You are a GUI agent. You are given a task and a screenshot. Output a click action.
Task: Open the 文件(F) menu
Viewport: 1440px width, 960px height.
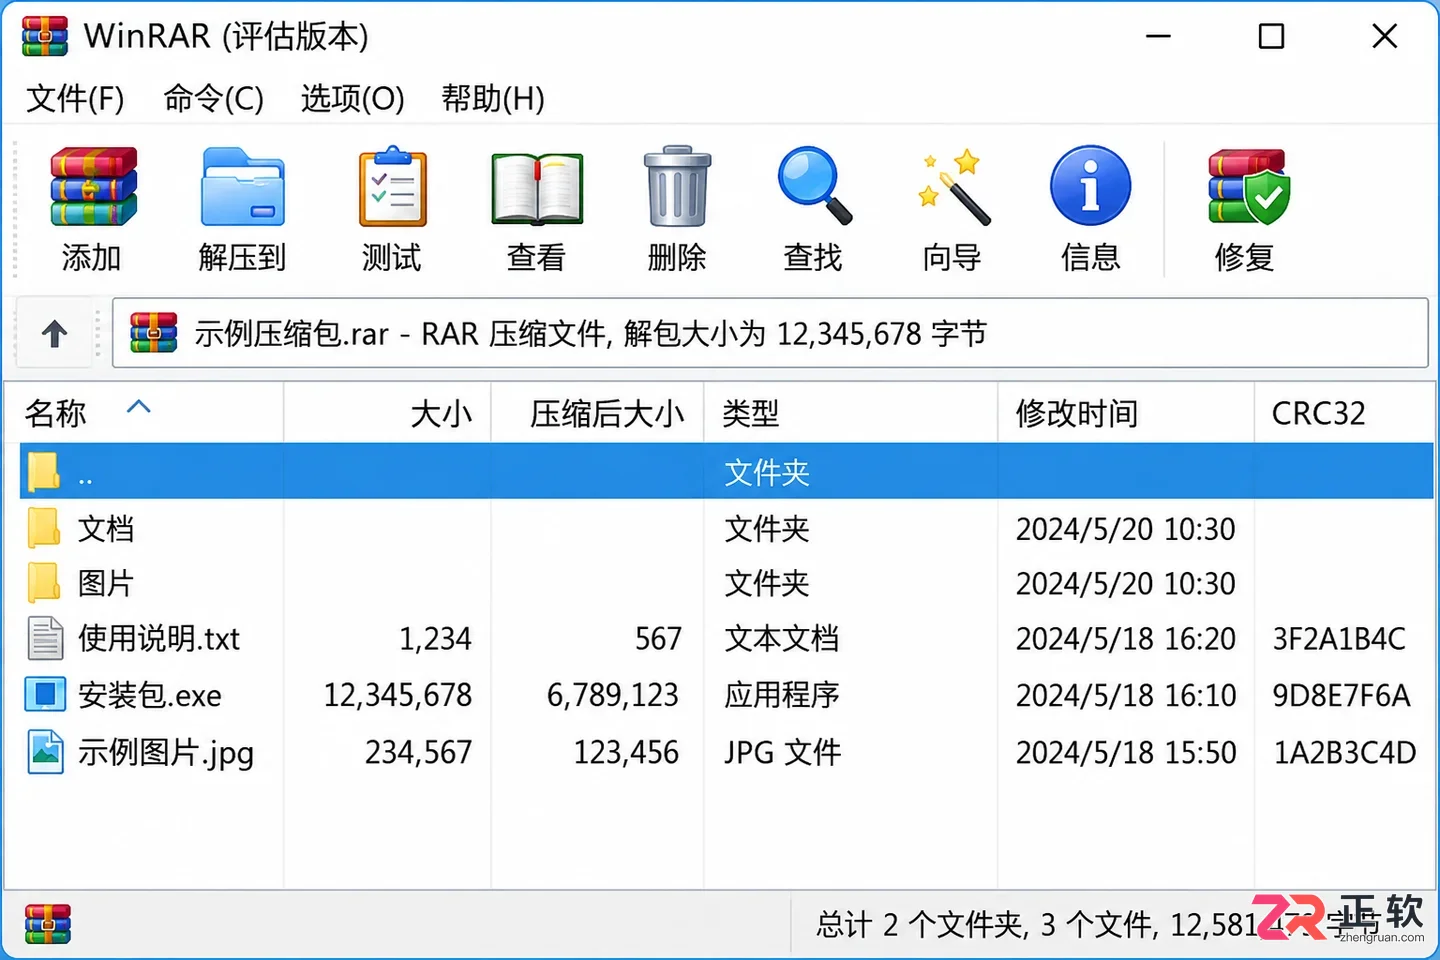[x=75, y=98]
